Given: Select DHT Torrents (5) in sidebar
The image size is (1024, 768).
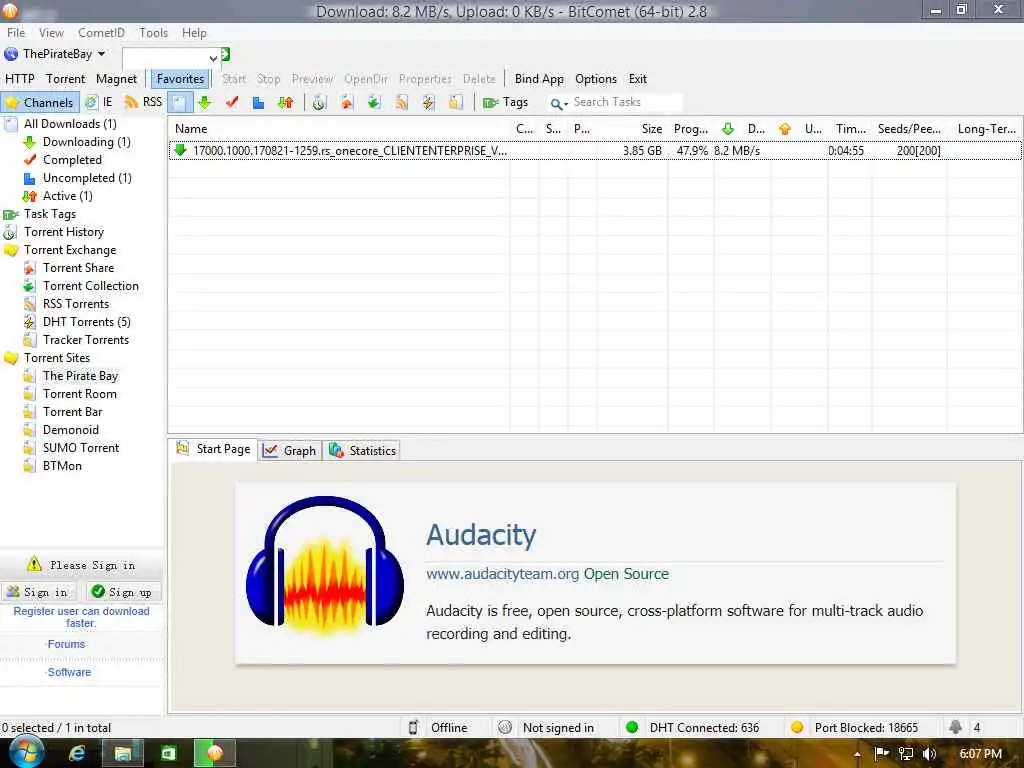Looking at the screenshot, I should 86,322.
